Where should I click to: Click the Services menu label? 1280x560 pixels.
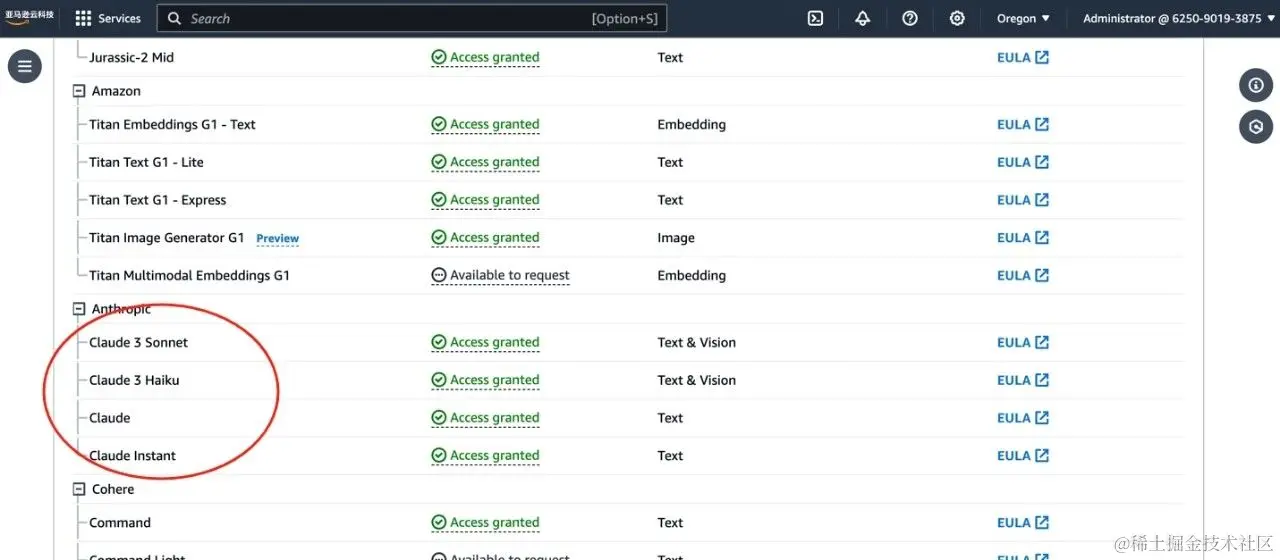(120, 18)
